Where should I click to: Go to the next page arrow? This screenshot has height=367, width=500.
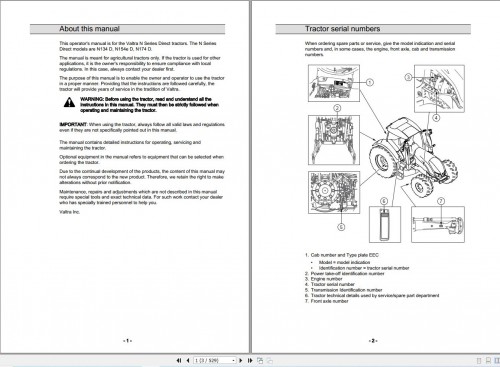(x=241, y=360)
